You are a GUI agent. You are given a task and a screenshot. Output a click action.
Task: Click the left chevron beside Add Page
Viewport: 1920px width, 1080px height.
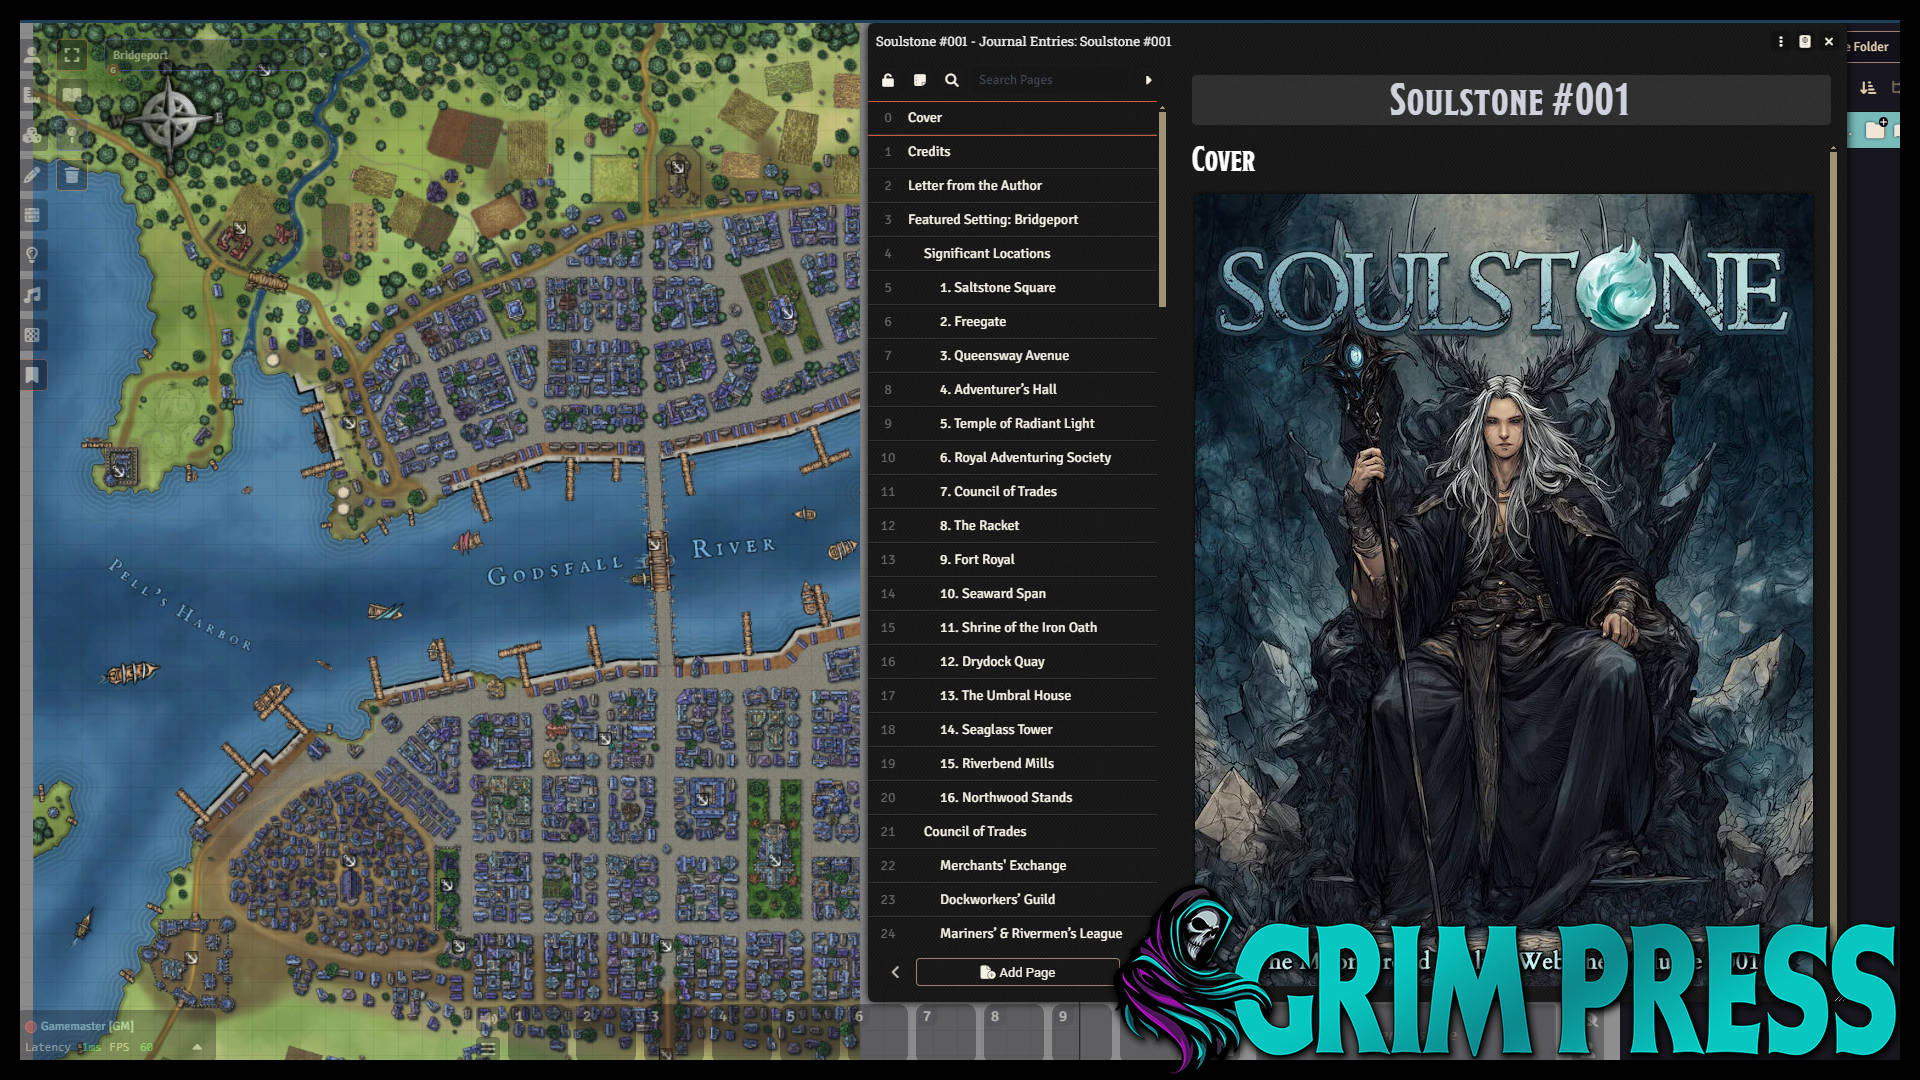point(895,972)
